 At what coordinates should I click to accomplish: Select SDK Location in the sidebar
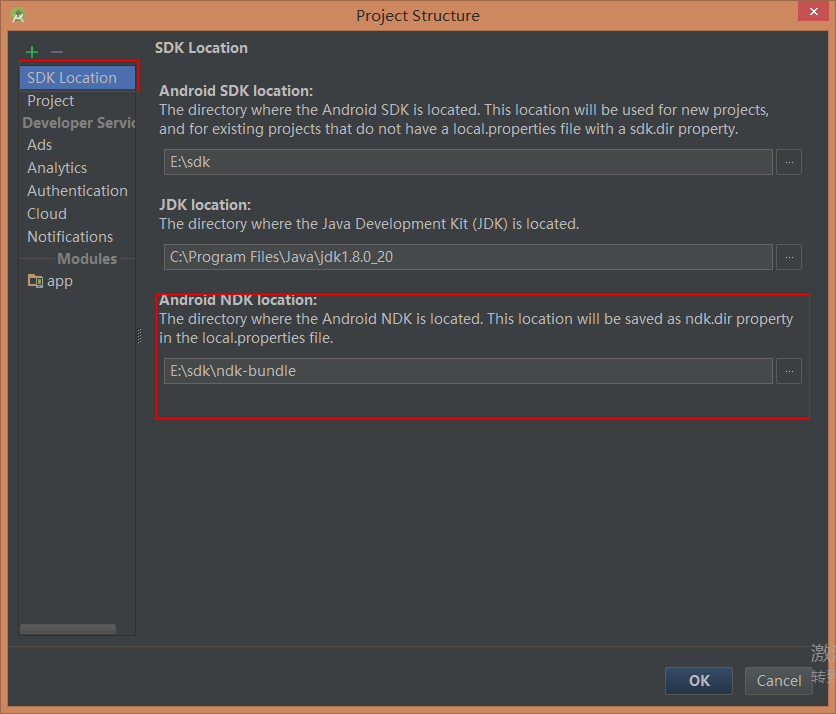(72, 78)
